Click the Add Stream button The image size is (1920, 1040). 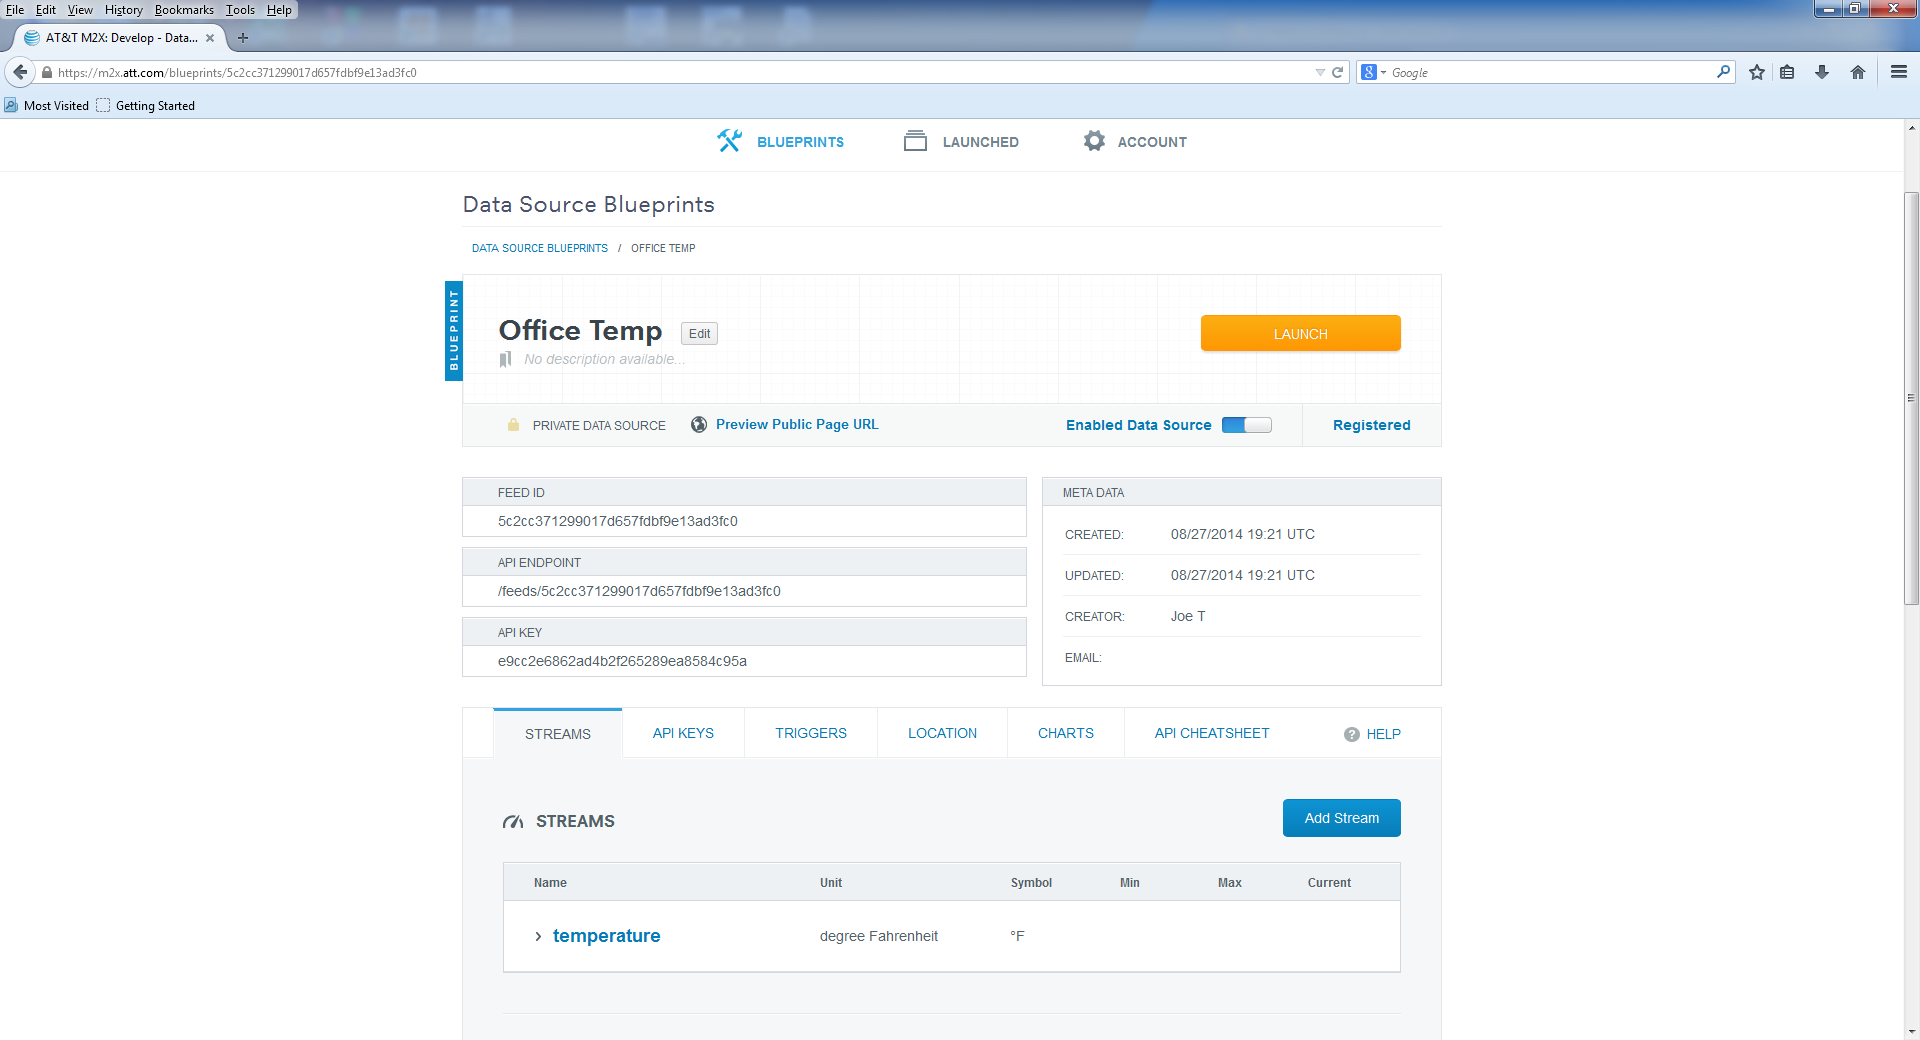(1341, 818)
